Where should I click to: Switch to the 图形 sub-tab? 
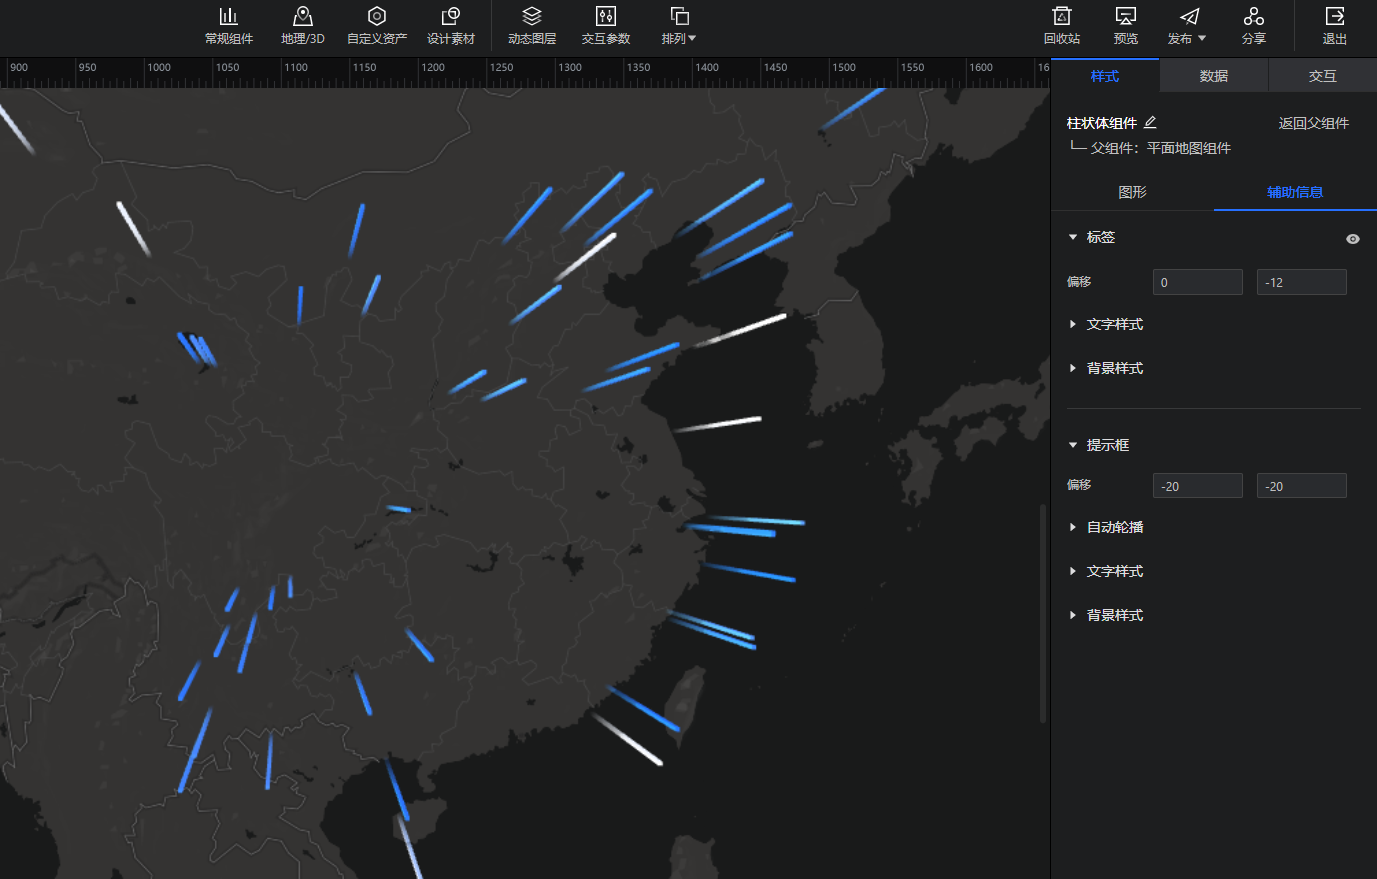tap(1132, 192)
